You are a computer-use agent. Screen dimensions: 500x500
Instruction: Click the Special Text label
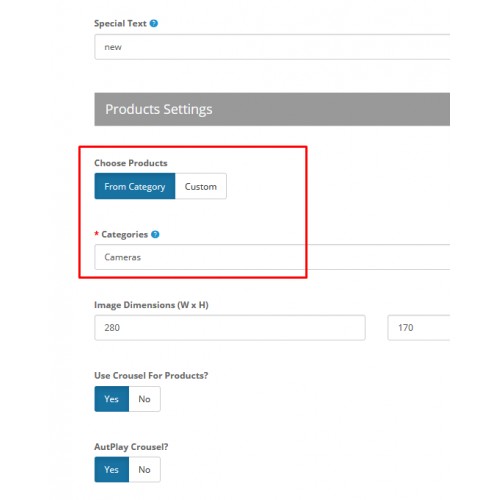pos(120,23)
